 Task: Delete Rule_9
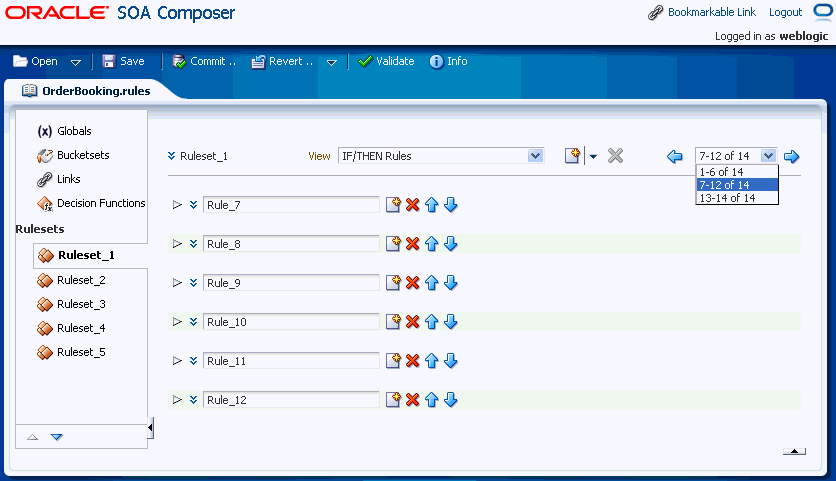tap(413, 283)
